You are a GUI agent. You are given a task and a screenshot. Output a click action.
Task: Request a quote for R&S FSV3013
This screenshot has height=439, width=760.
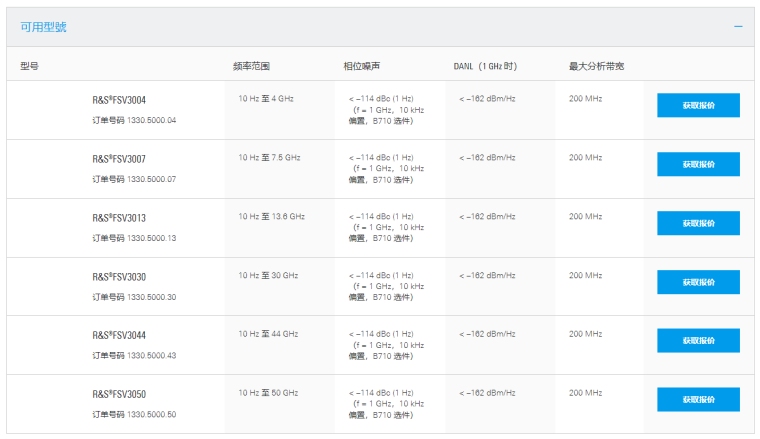click(698, 223)
